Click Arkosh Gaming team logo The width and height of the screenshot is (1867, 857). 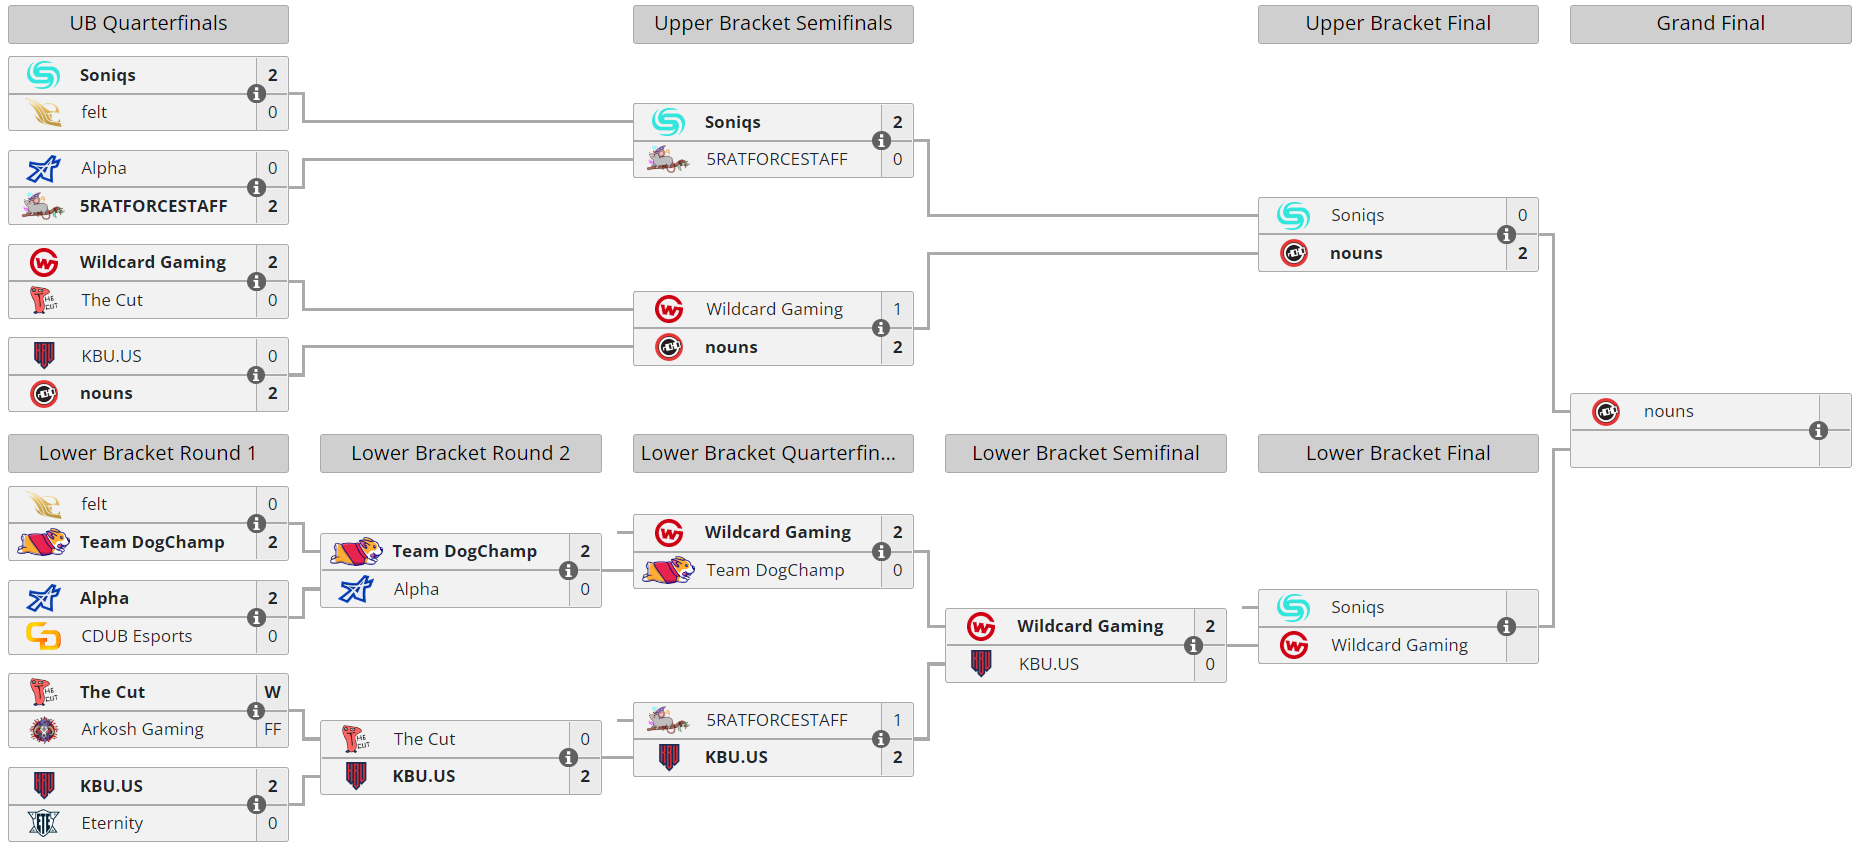(x=43, y=730)
